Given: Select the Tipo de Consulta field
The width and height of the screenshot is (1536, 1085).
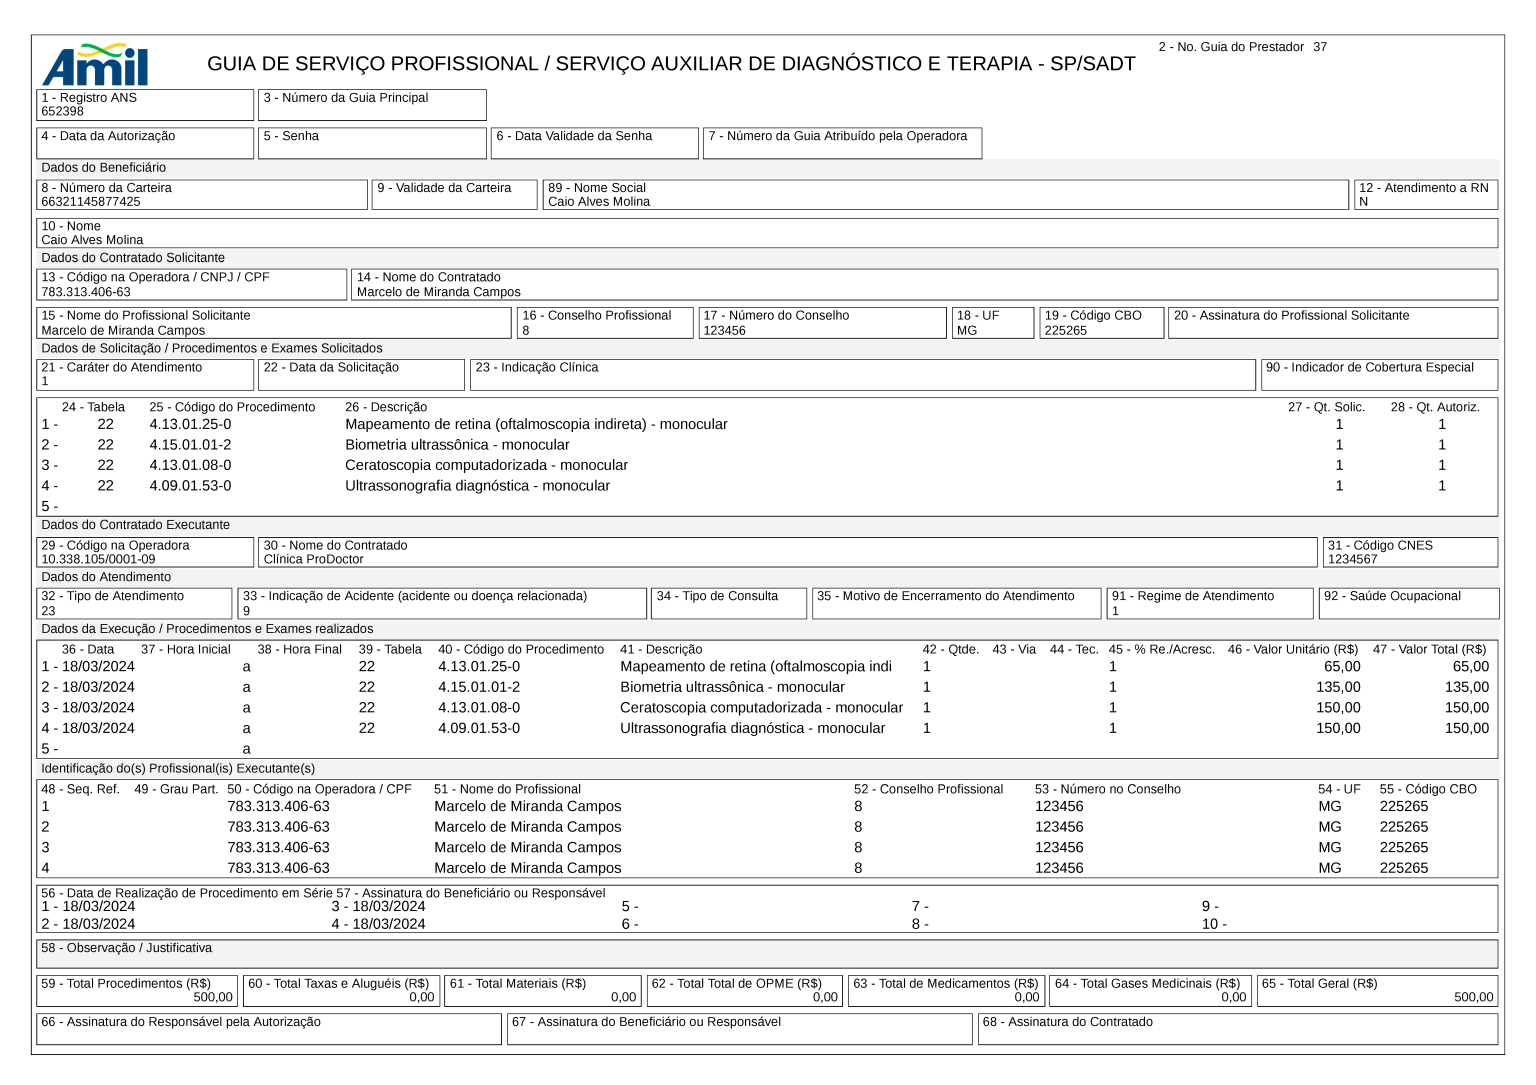Looking at the screenshot, I should click(729, 604).
